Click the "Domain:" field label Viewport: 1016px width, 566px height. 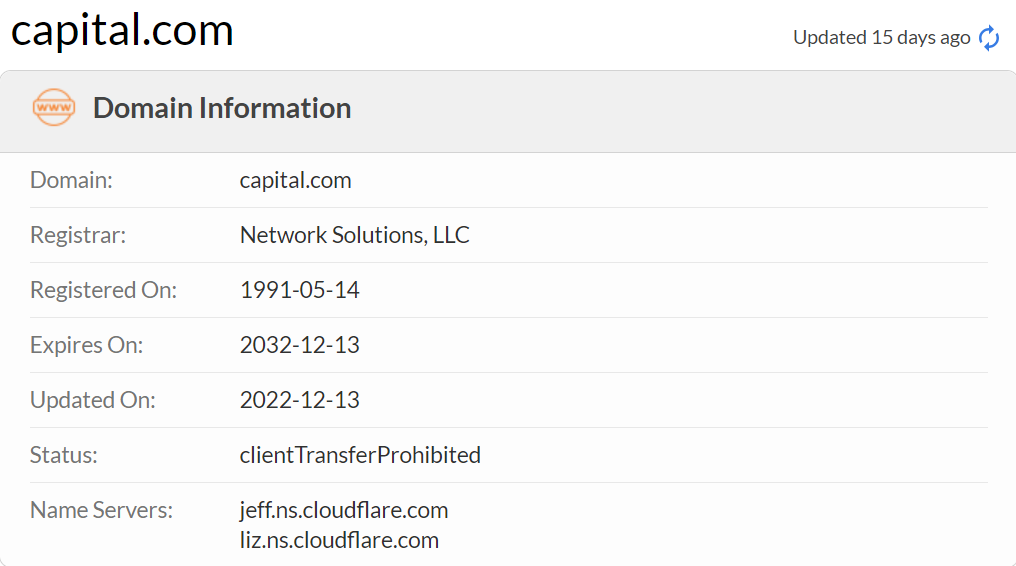tap(71, 181)
